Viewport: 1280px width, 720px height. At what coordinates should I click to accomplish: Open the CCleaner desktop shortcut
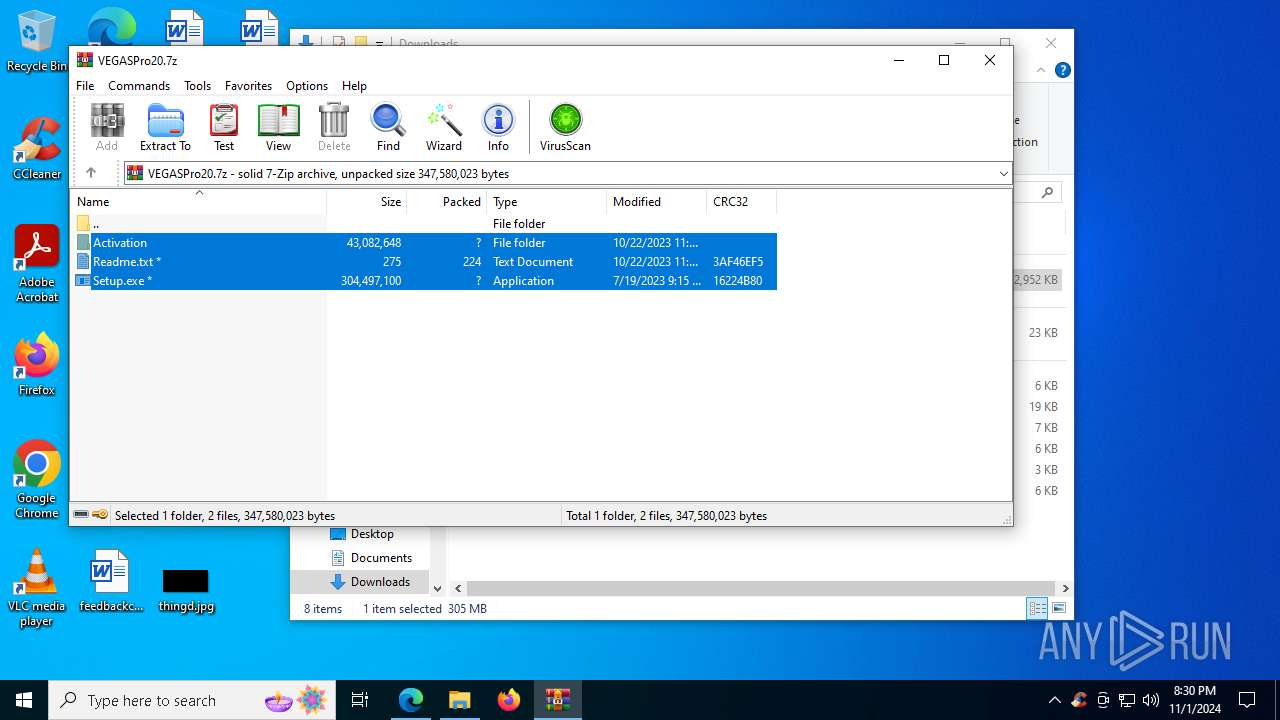click(37, 148)
